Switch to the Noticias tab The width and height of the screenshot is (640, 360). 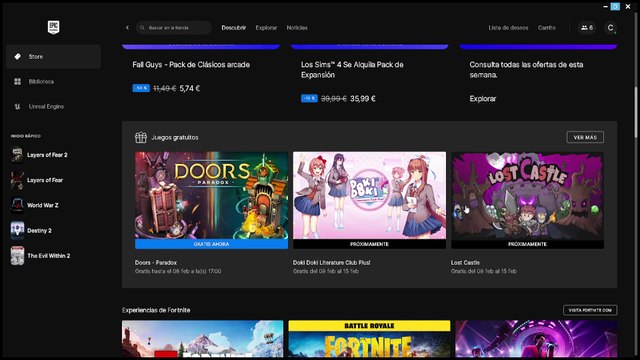click(297, 28)
